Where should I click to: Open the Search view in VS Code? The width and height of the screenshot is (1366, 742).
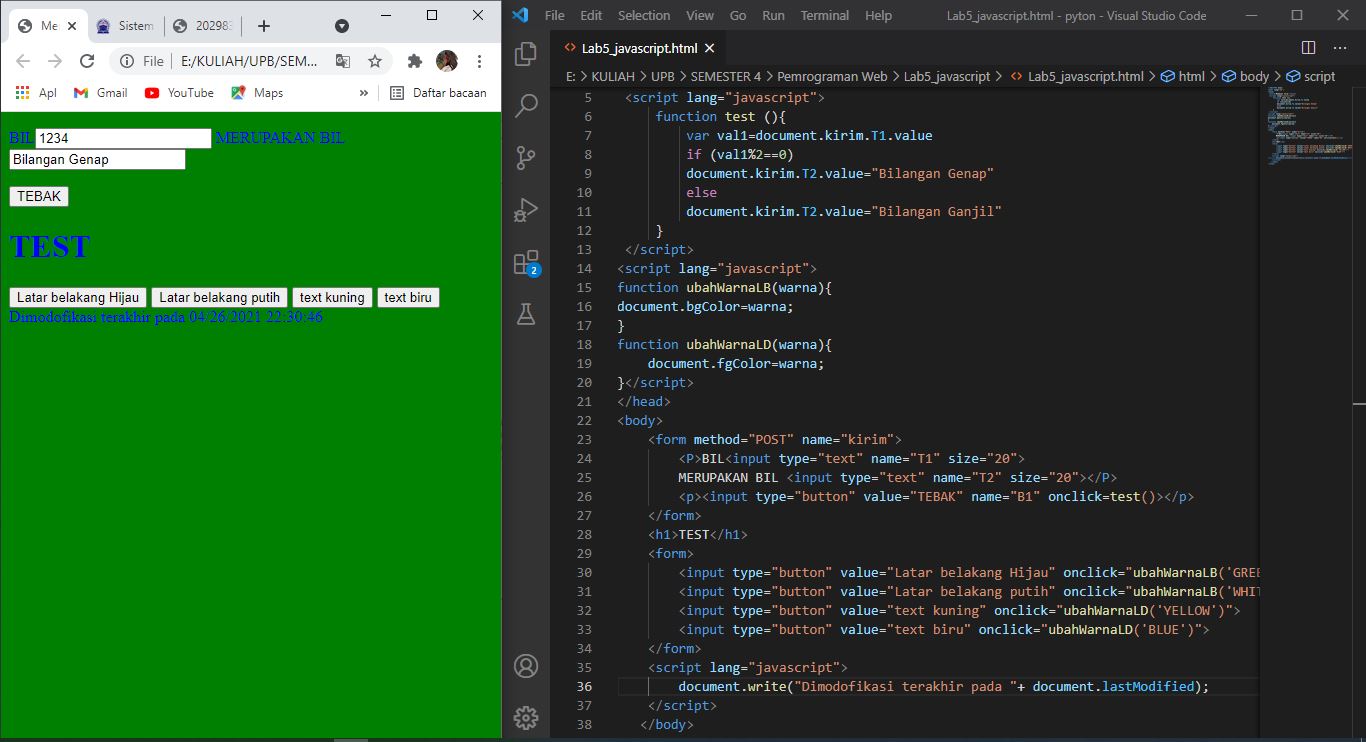tap(526, 106)
